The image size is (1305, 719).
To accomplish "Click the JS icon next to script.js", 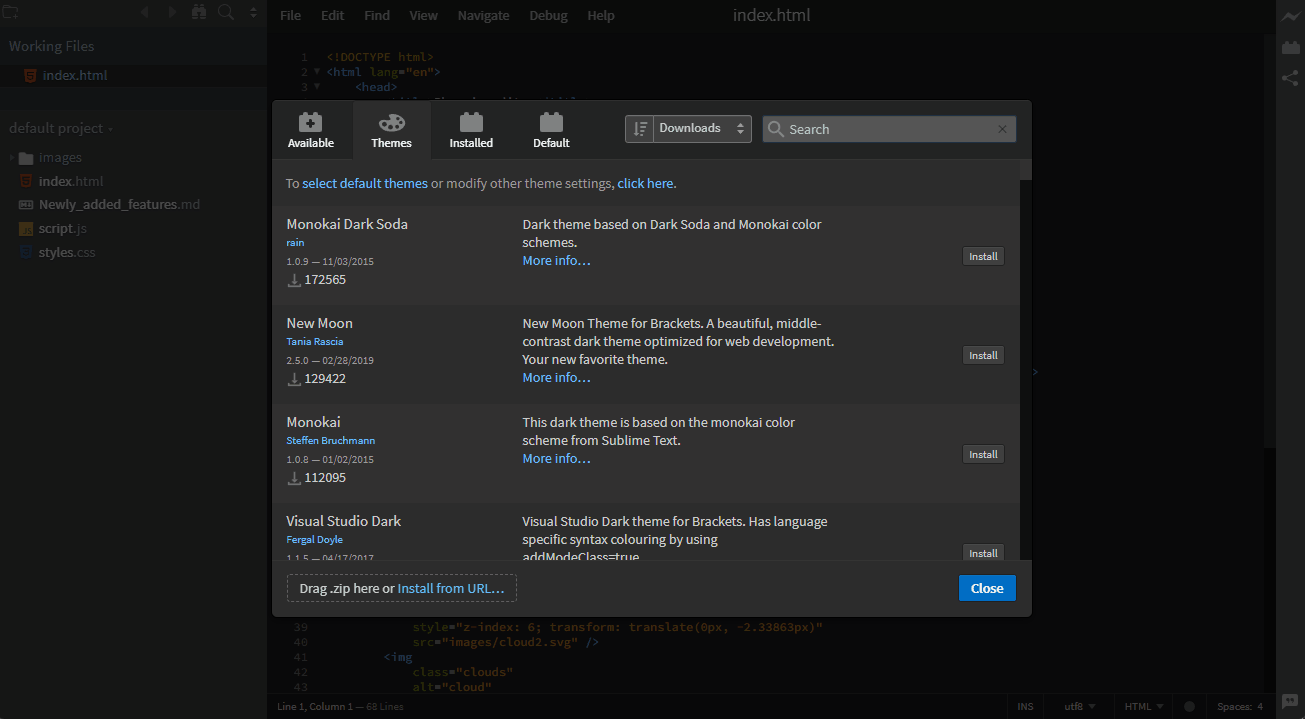I will point(26,229).
